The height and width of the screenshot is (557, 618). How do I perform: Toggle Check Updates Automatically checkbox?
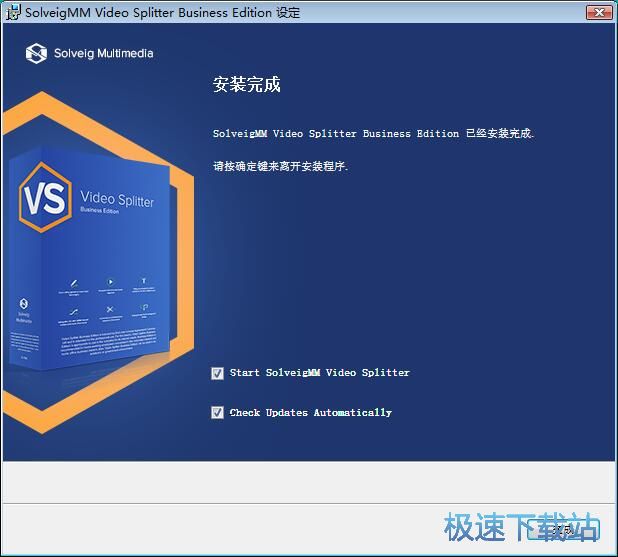point(217,413)
